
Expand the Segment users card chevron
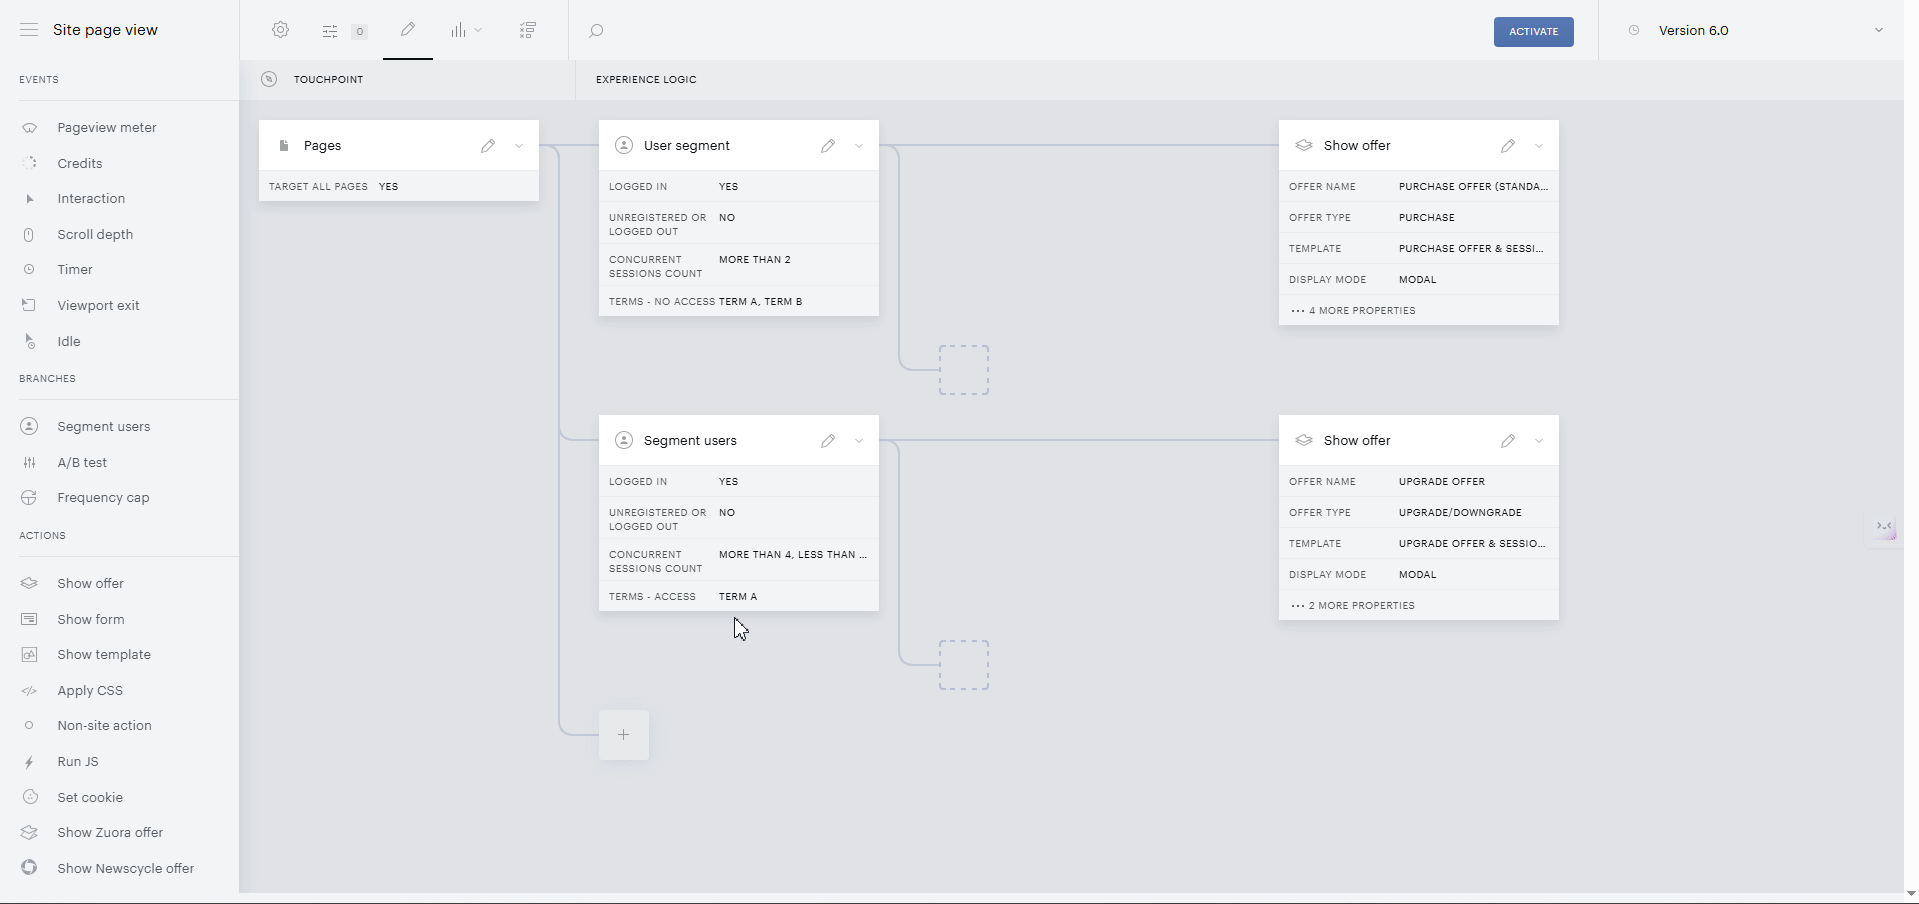(859, 441)
